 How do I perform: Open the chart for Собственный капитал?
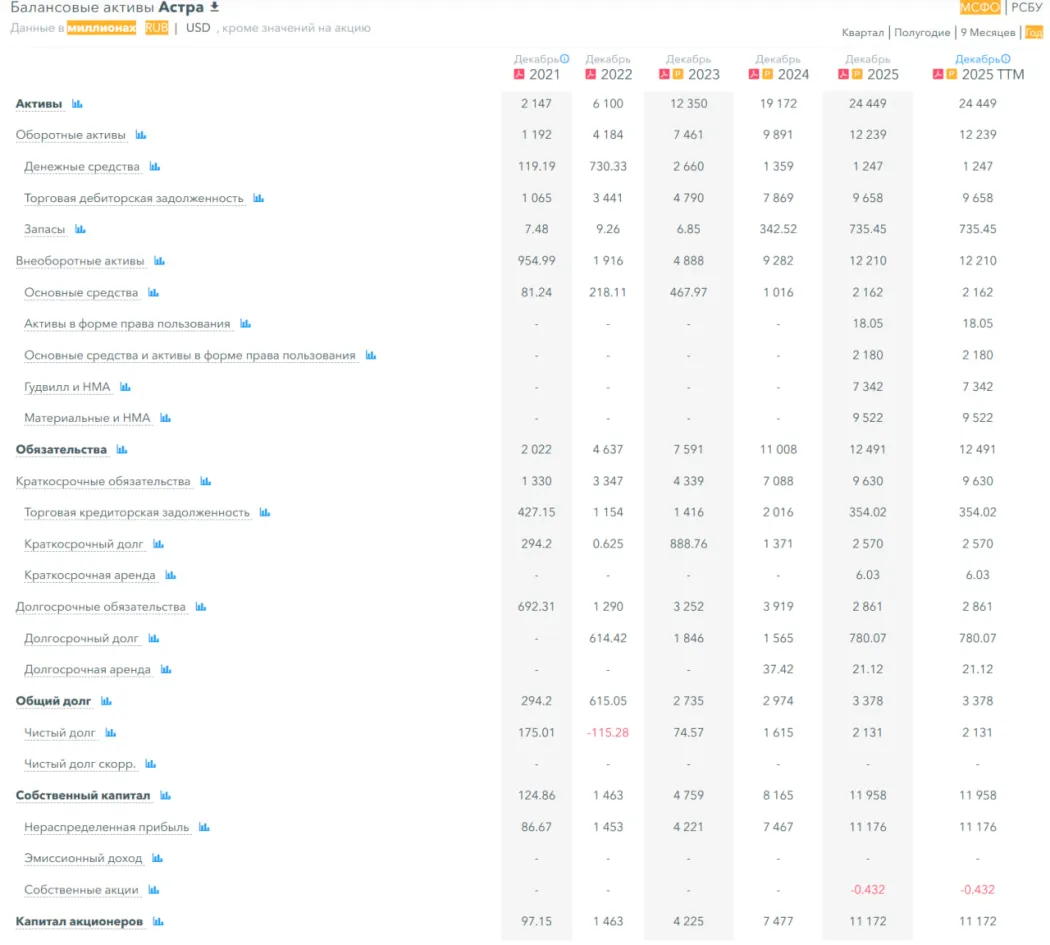click(x=166, y=796)
